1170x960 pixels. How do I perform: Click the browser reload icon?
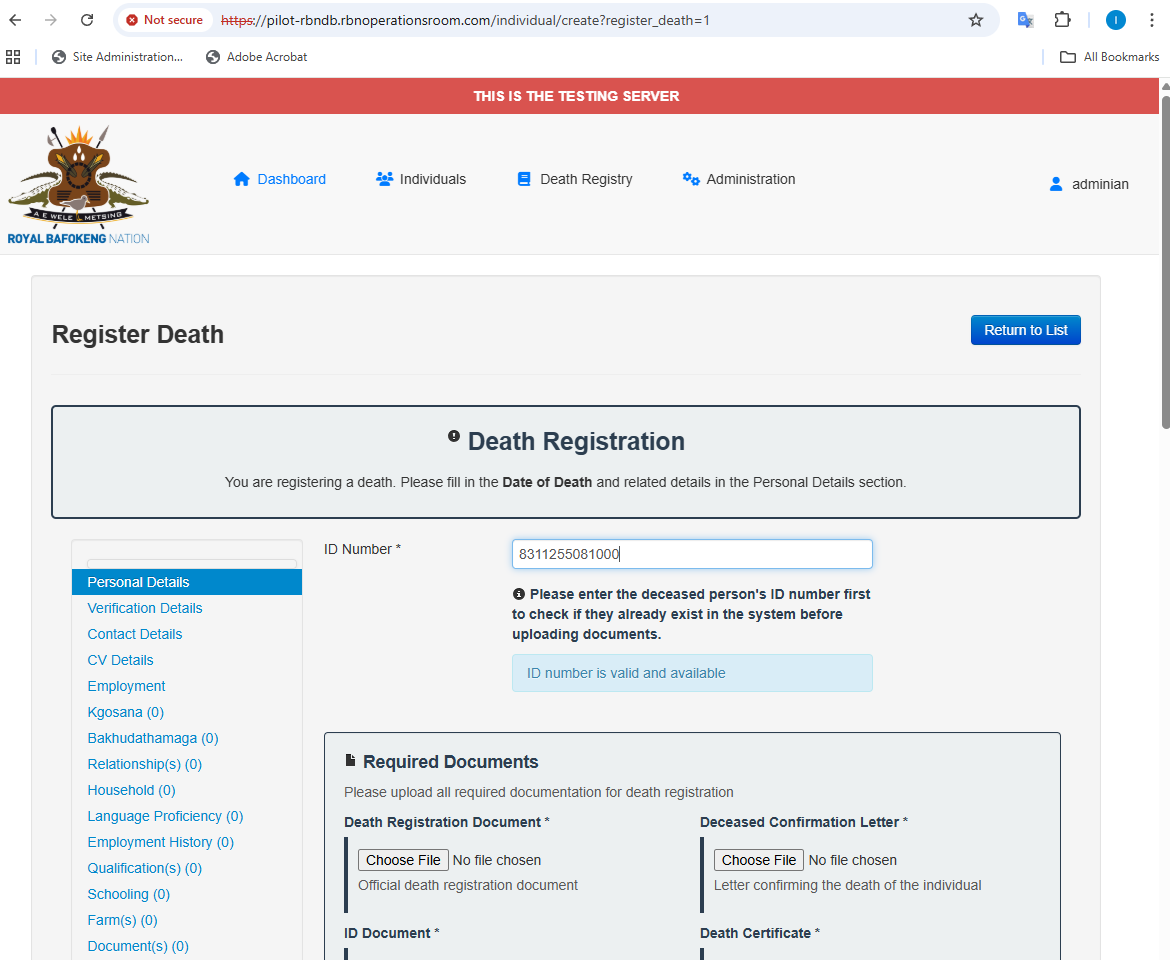(87, 20)
